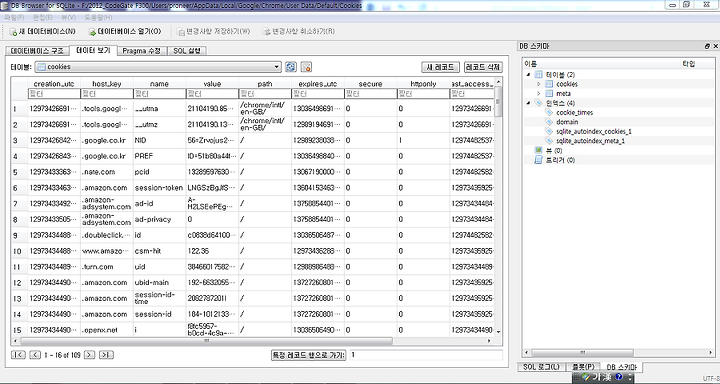Click the float/undock icon of DB 스키마 panel
The height and width of the screenshot is (384, 720).
[x=707, y=46]
